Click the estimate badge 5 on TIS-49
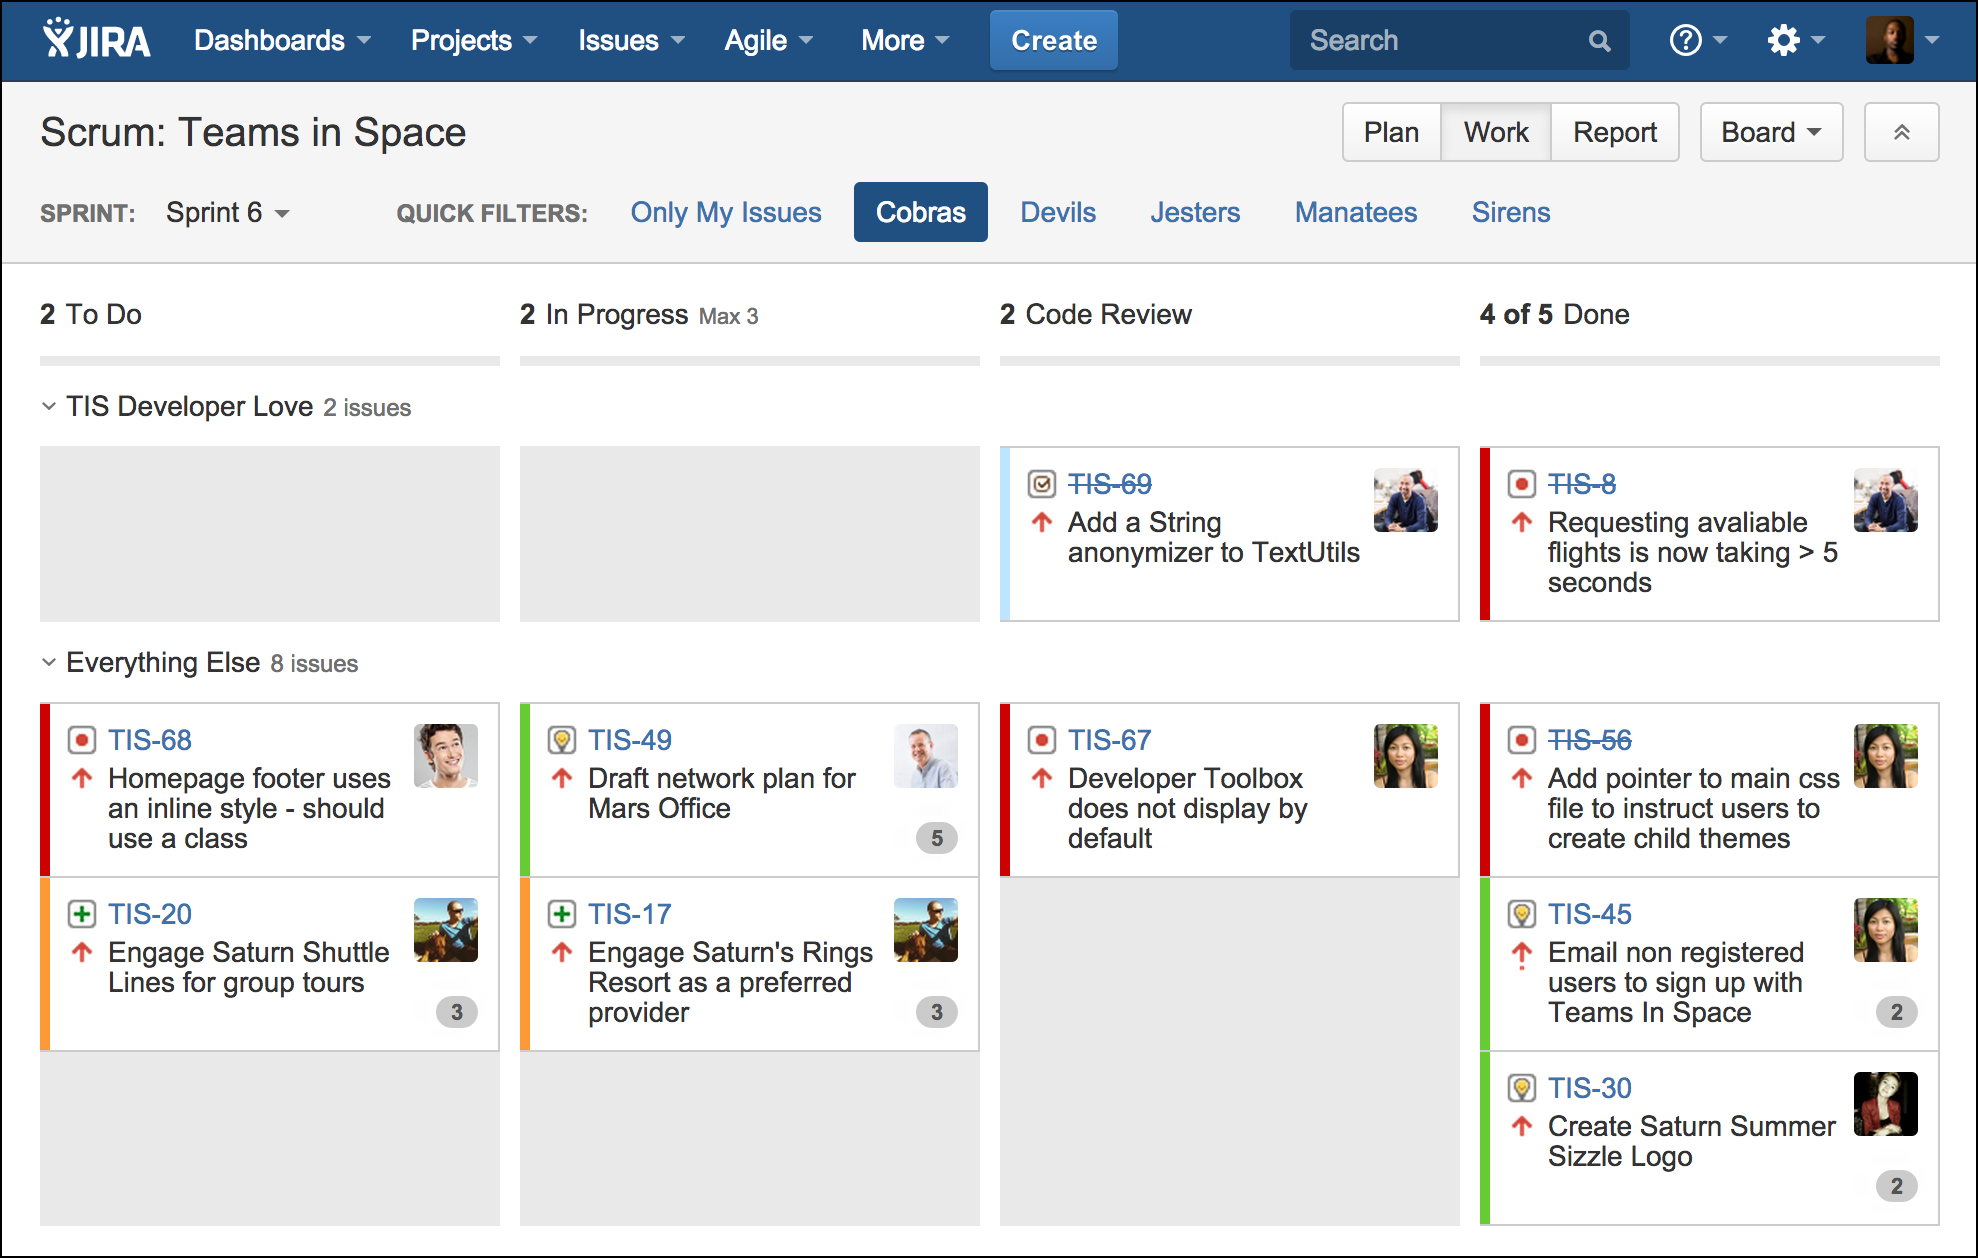Image resolution: width=1978 pixels, height=1258 pixels. [937, 838]
